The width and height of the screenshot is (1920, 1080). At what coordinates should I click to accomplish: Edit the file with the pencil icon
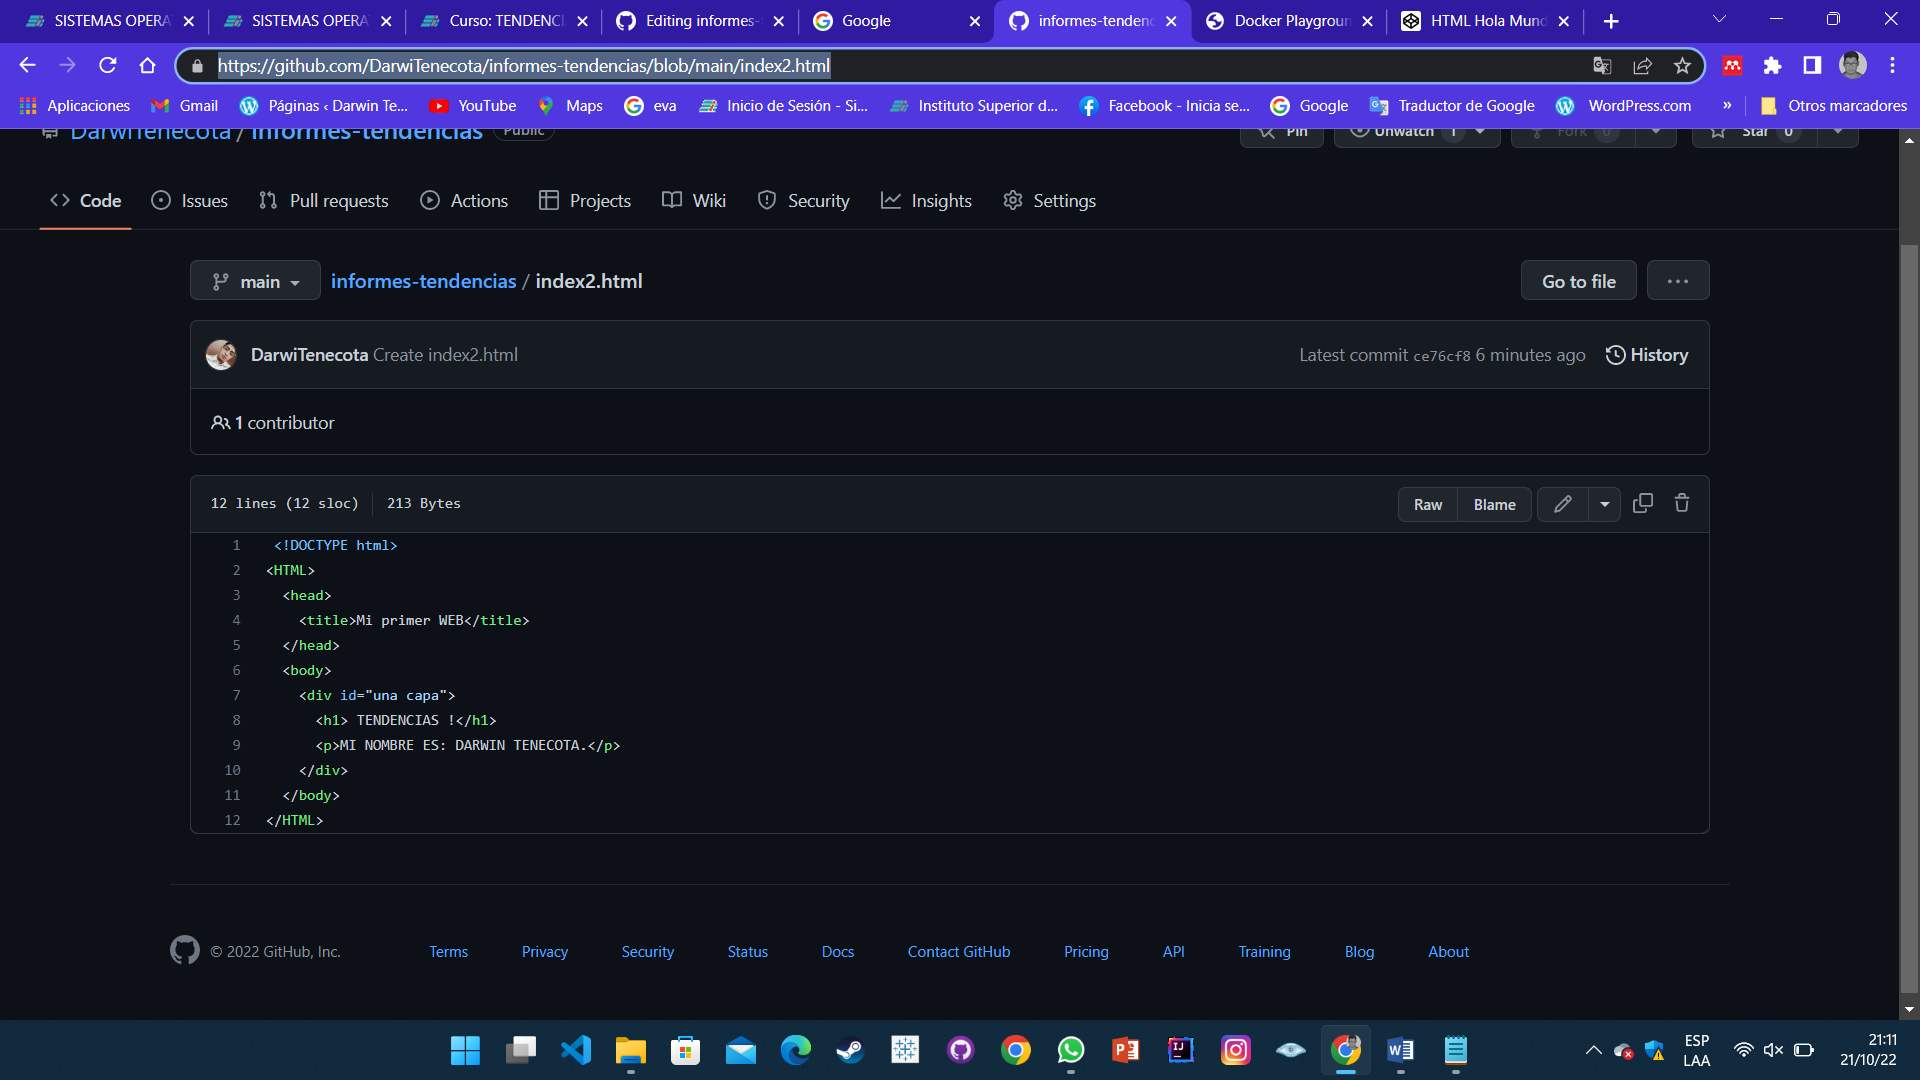point(1563,503)
